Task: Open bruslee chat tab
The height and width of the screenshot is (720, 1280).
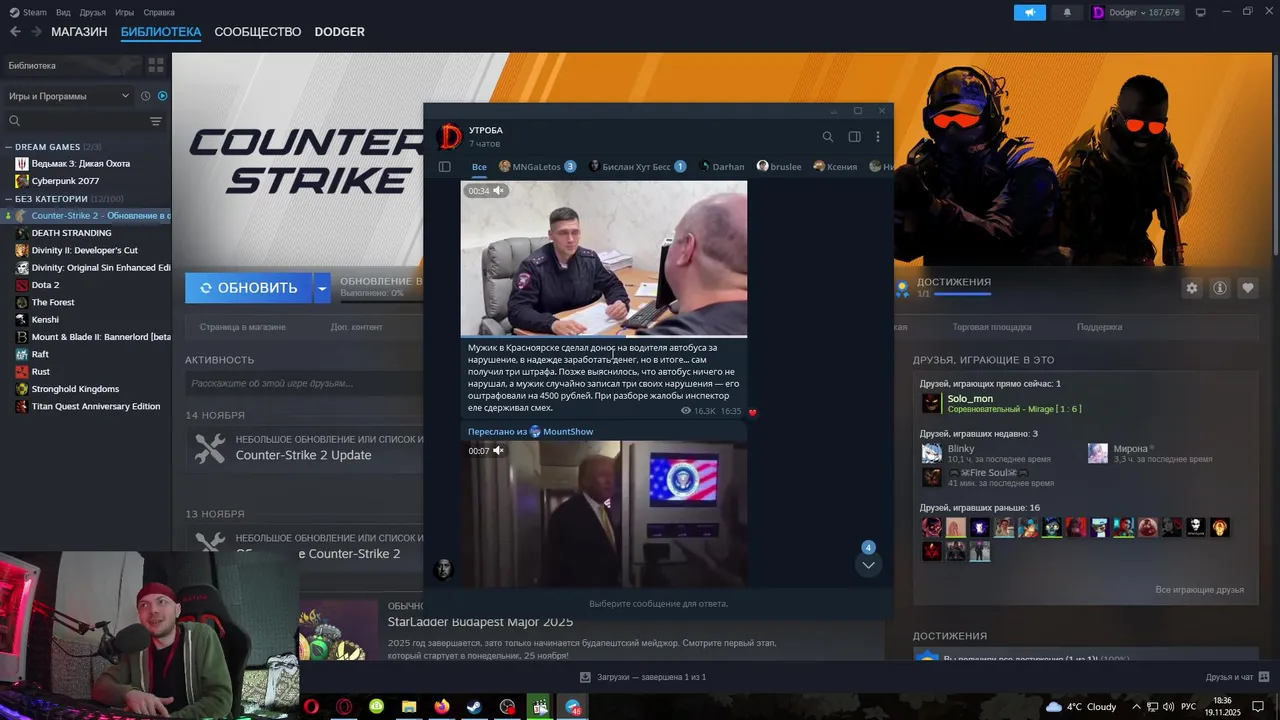Action: 779,167
